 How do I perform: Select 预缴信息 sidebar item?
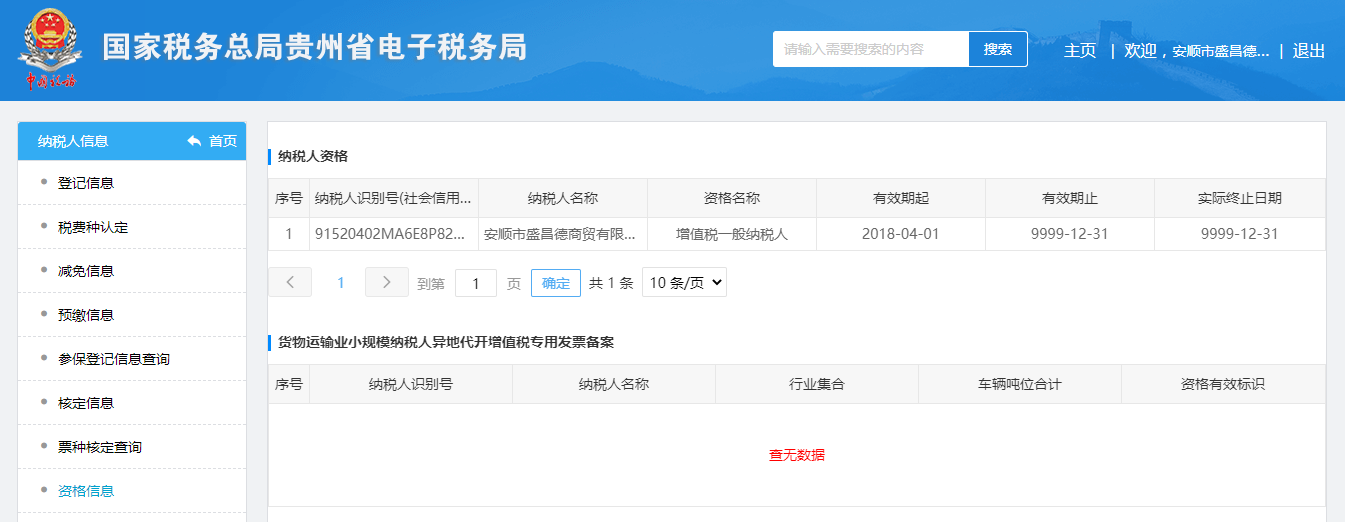(x=86, y=315)
